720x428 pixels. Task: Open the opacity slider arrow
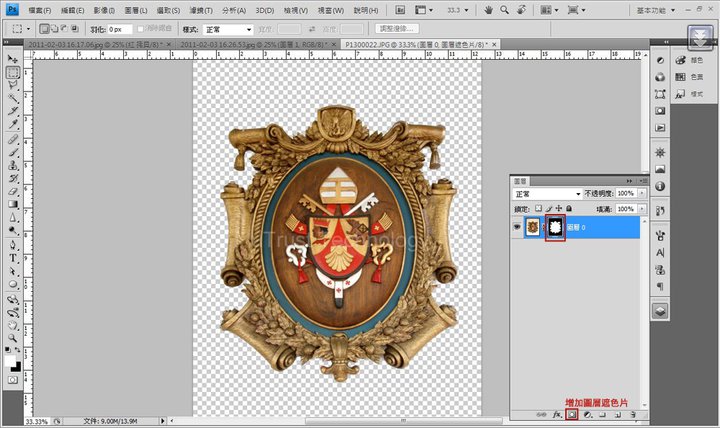click(642, 193)
